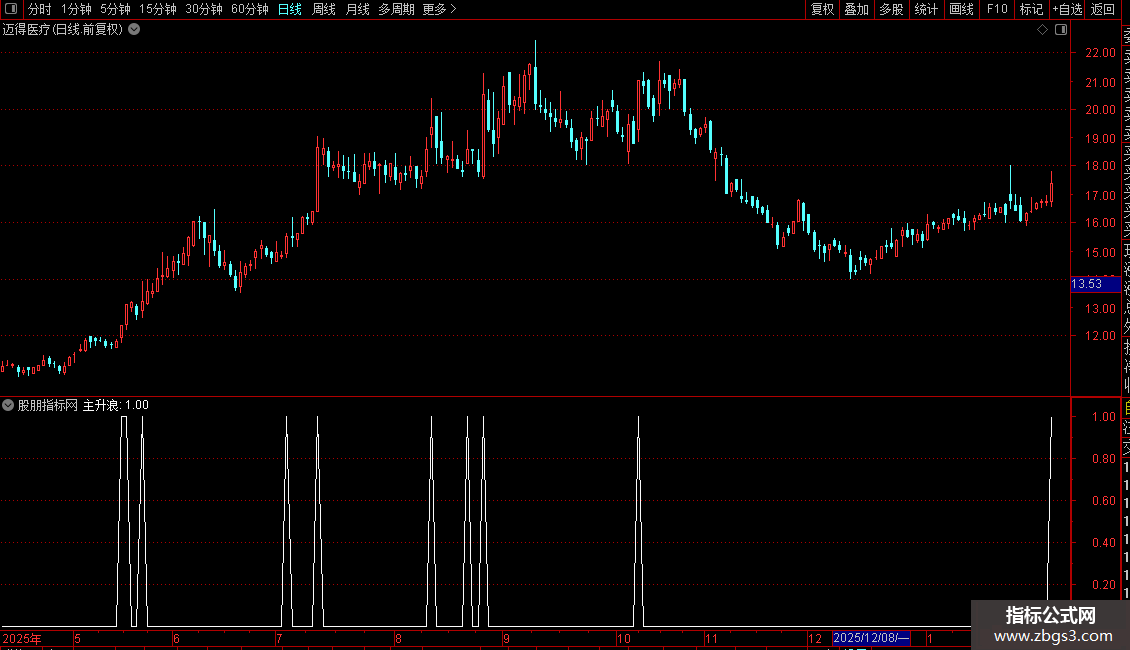Image resolution: width=1130 pixels, height=650 pixels.
Task: Click the 22.00 price axis label
Action: (1100, 53)
